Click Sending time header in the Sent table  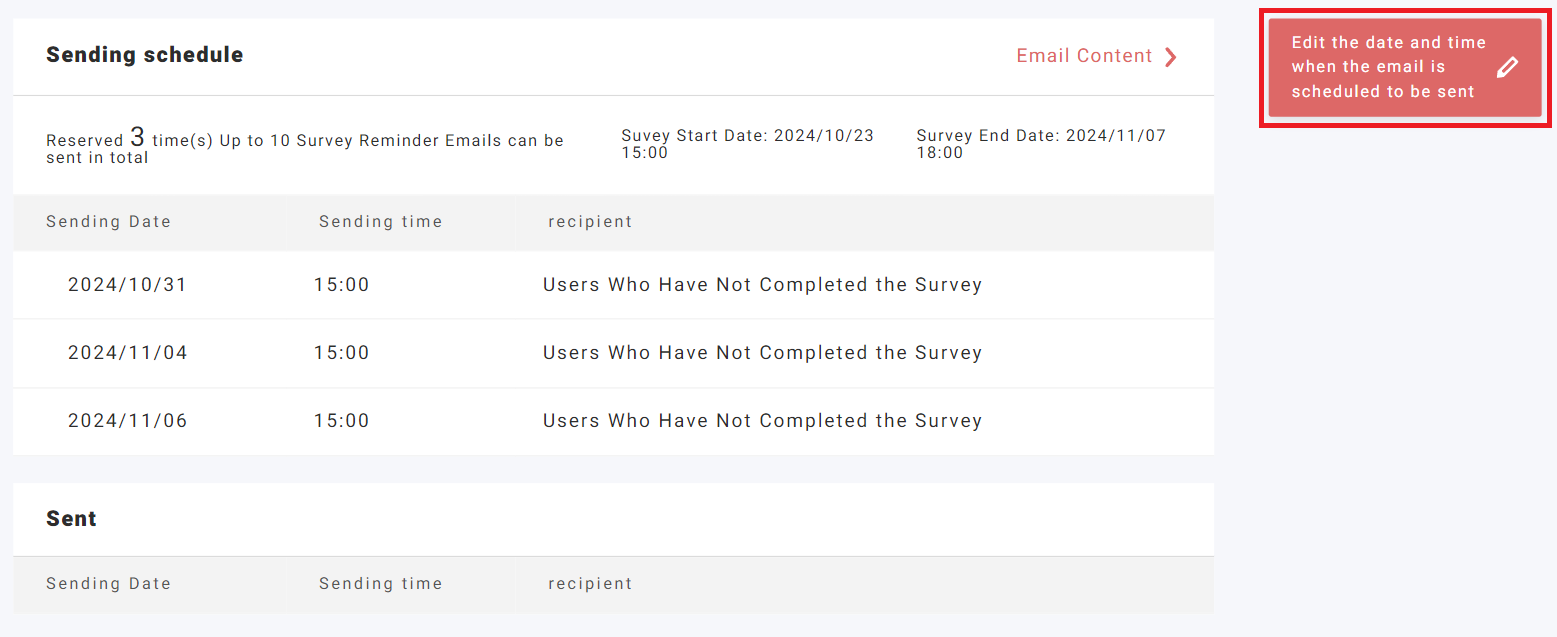click(380, 584)
